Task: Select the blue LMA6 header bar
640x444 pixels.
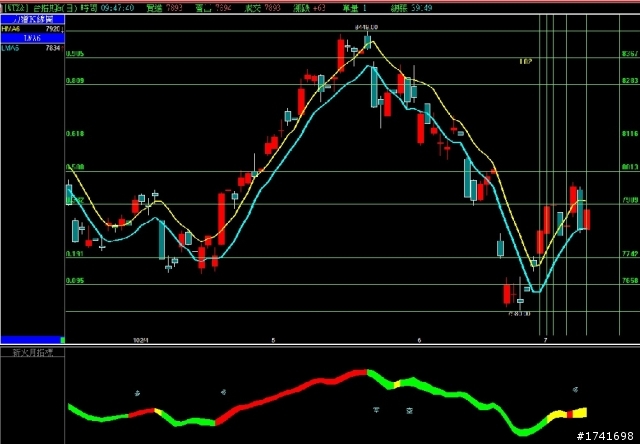Action: click(x=33, y=38)
